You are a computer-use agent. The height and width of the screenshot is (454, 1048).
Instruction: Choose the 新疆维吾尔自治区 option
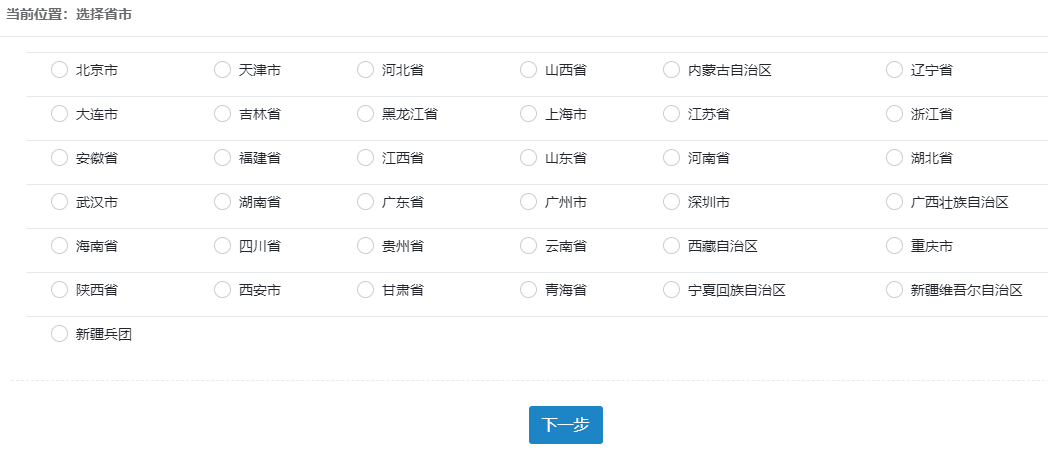click(x=894, y=290)
